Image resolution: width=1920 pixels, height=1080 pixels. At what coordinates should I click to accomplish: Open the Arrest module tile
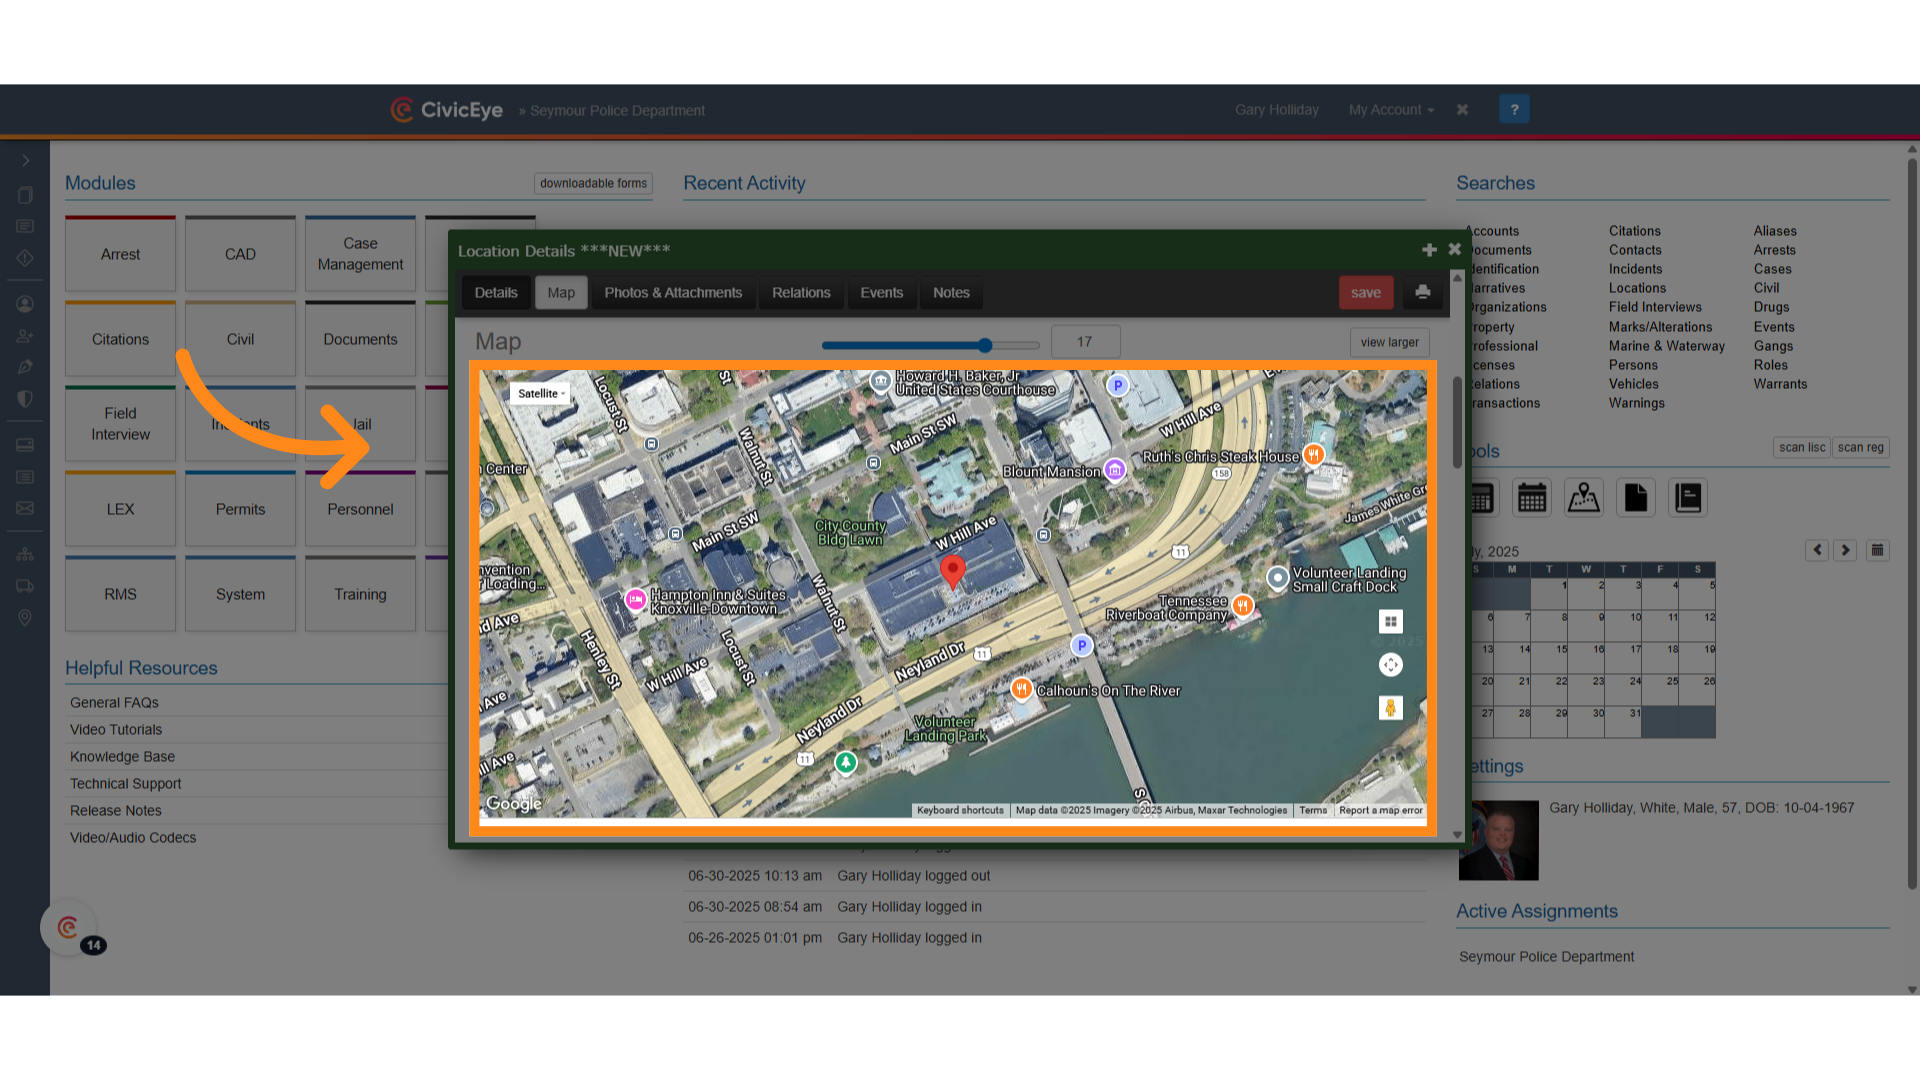point(120,254)
